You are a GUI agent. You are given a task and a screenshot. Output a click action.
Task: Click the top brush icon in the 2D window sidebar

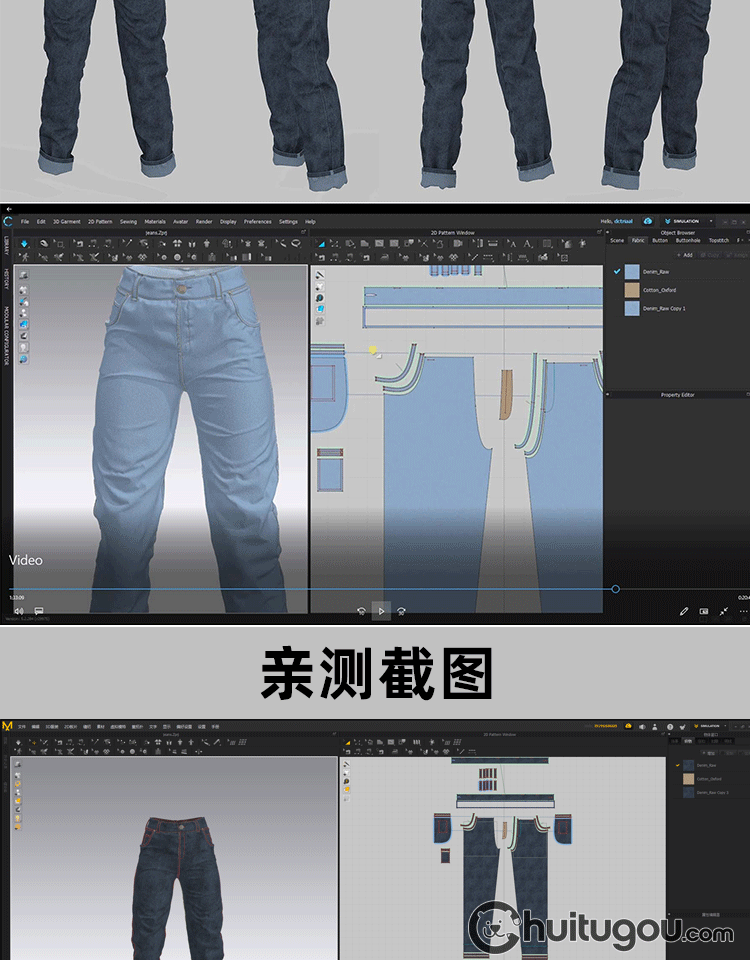click(320, 275)
